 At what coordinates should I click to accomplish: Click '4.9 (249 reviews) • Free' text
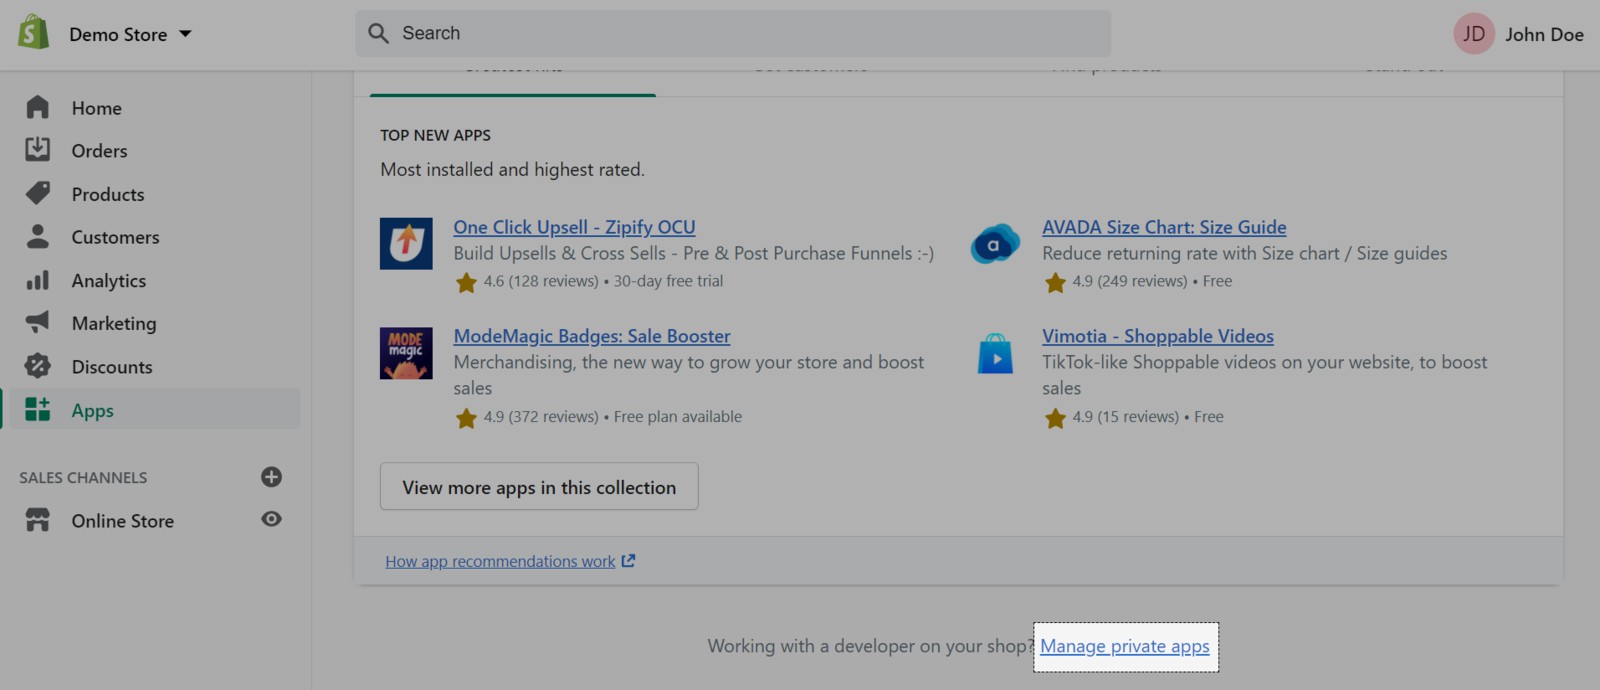[x=1152, y=281]
